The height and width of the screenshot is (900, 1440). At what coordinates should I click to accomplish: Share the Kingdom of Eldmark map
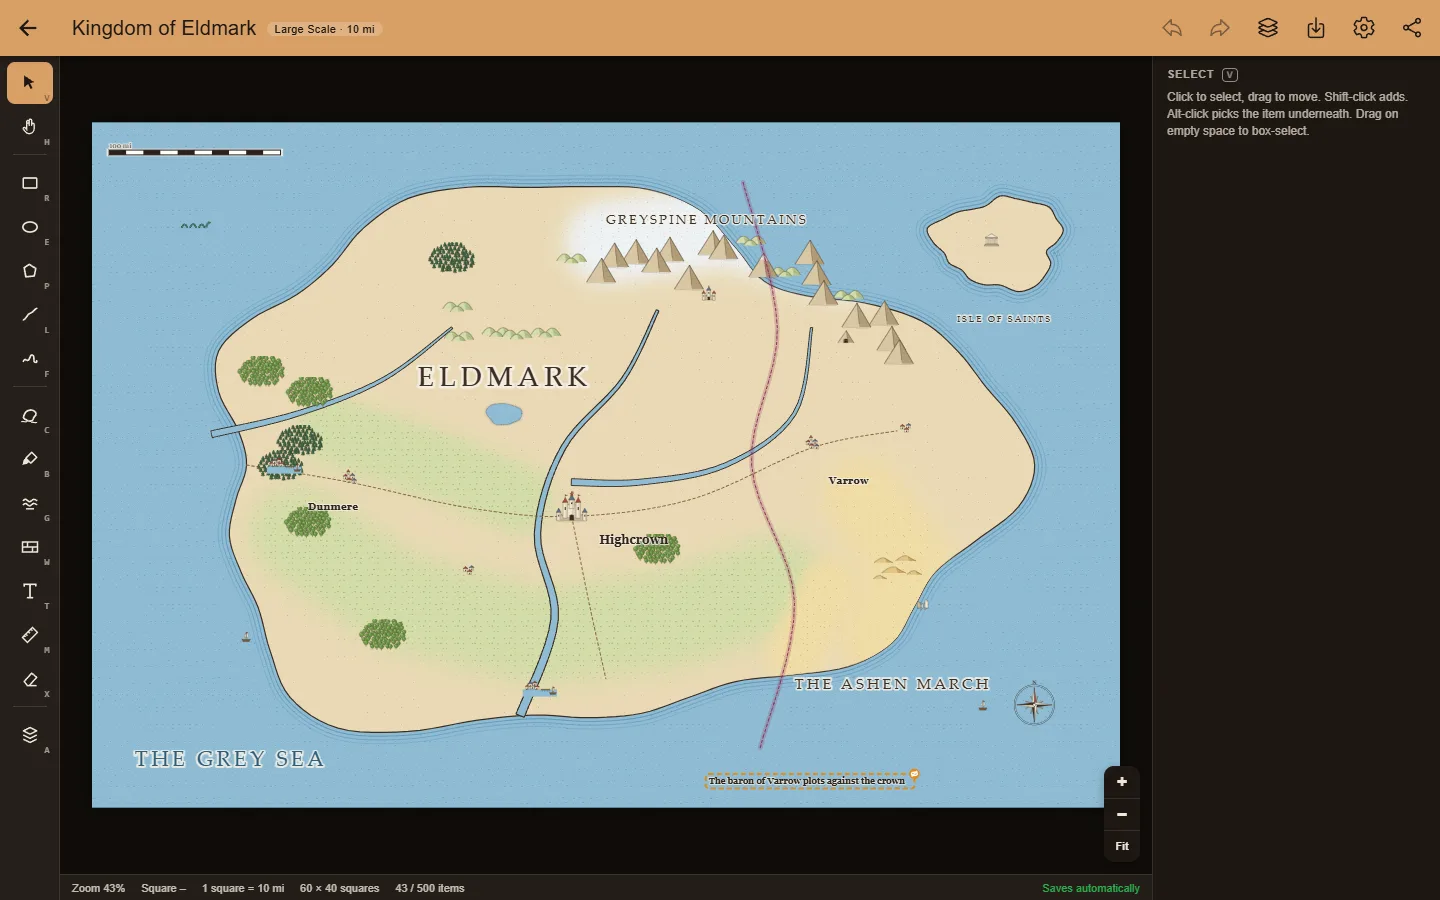coord(1412,28)
